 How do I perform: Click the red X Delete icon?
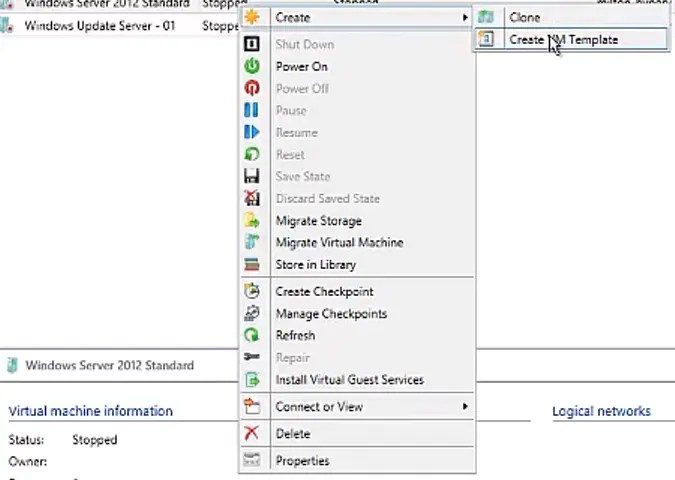(x=252, y=433)
